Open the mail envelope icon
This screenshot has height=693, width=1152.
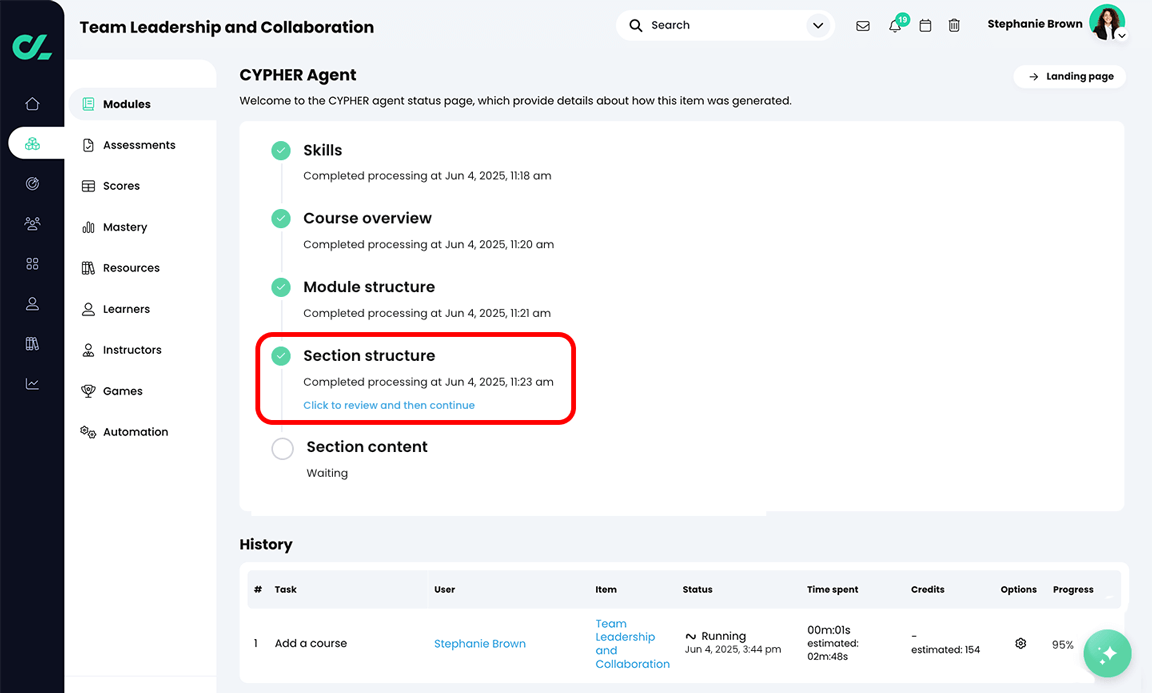coord(863,26)
